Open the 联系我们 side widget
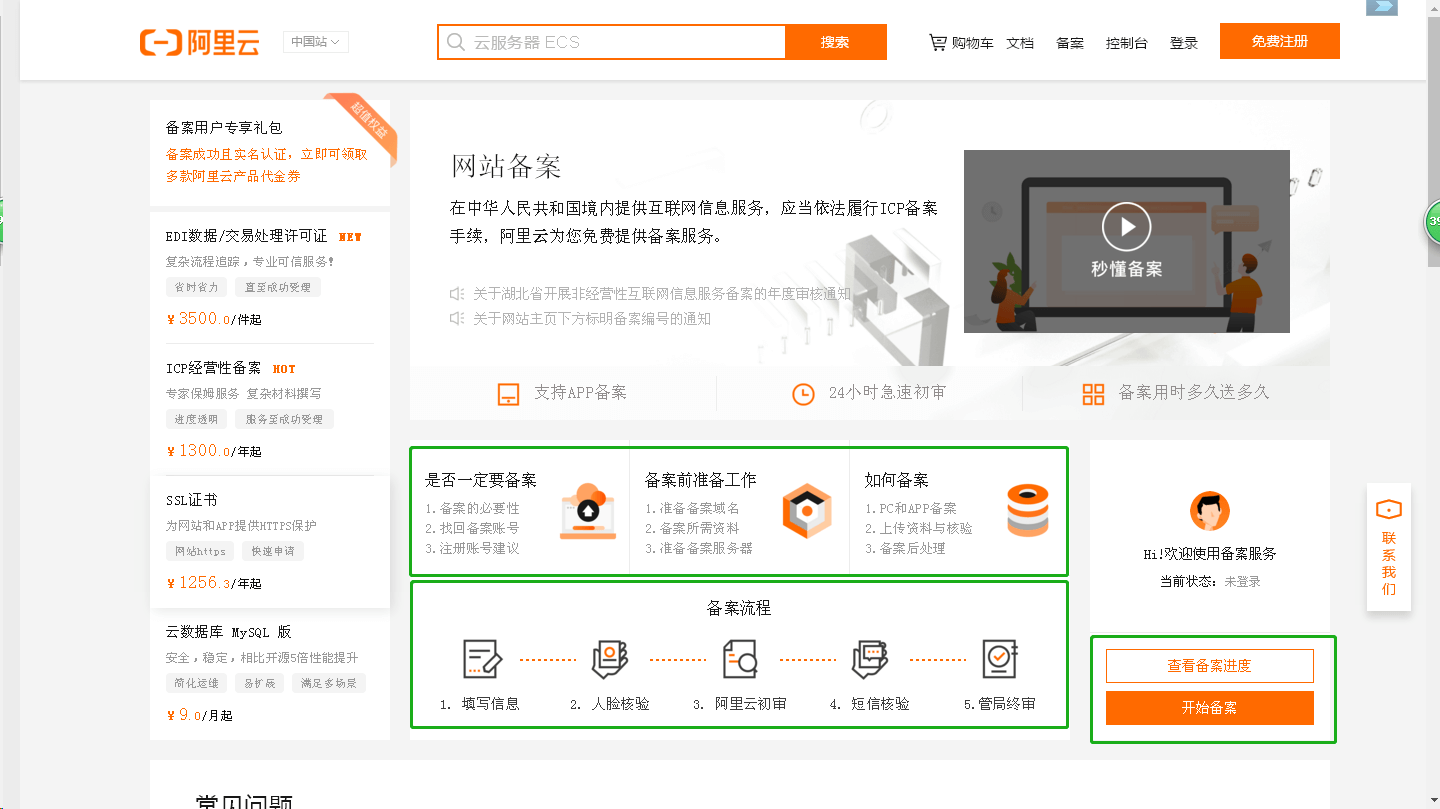This screenshot has width=1440, height=809. tap(1389, 547)
